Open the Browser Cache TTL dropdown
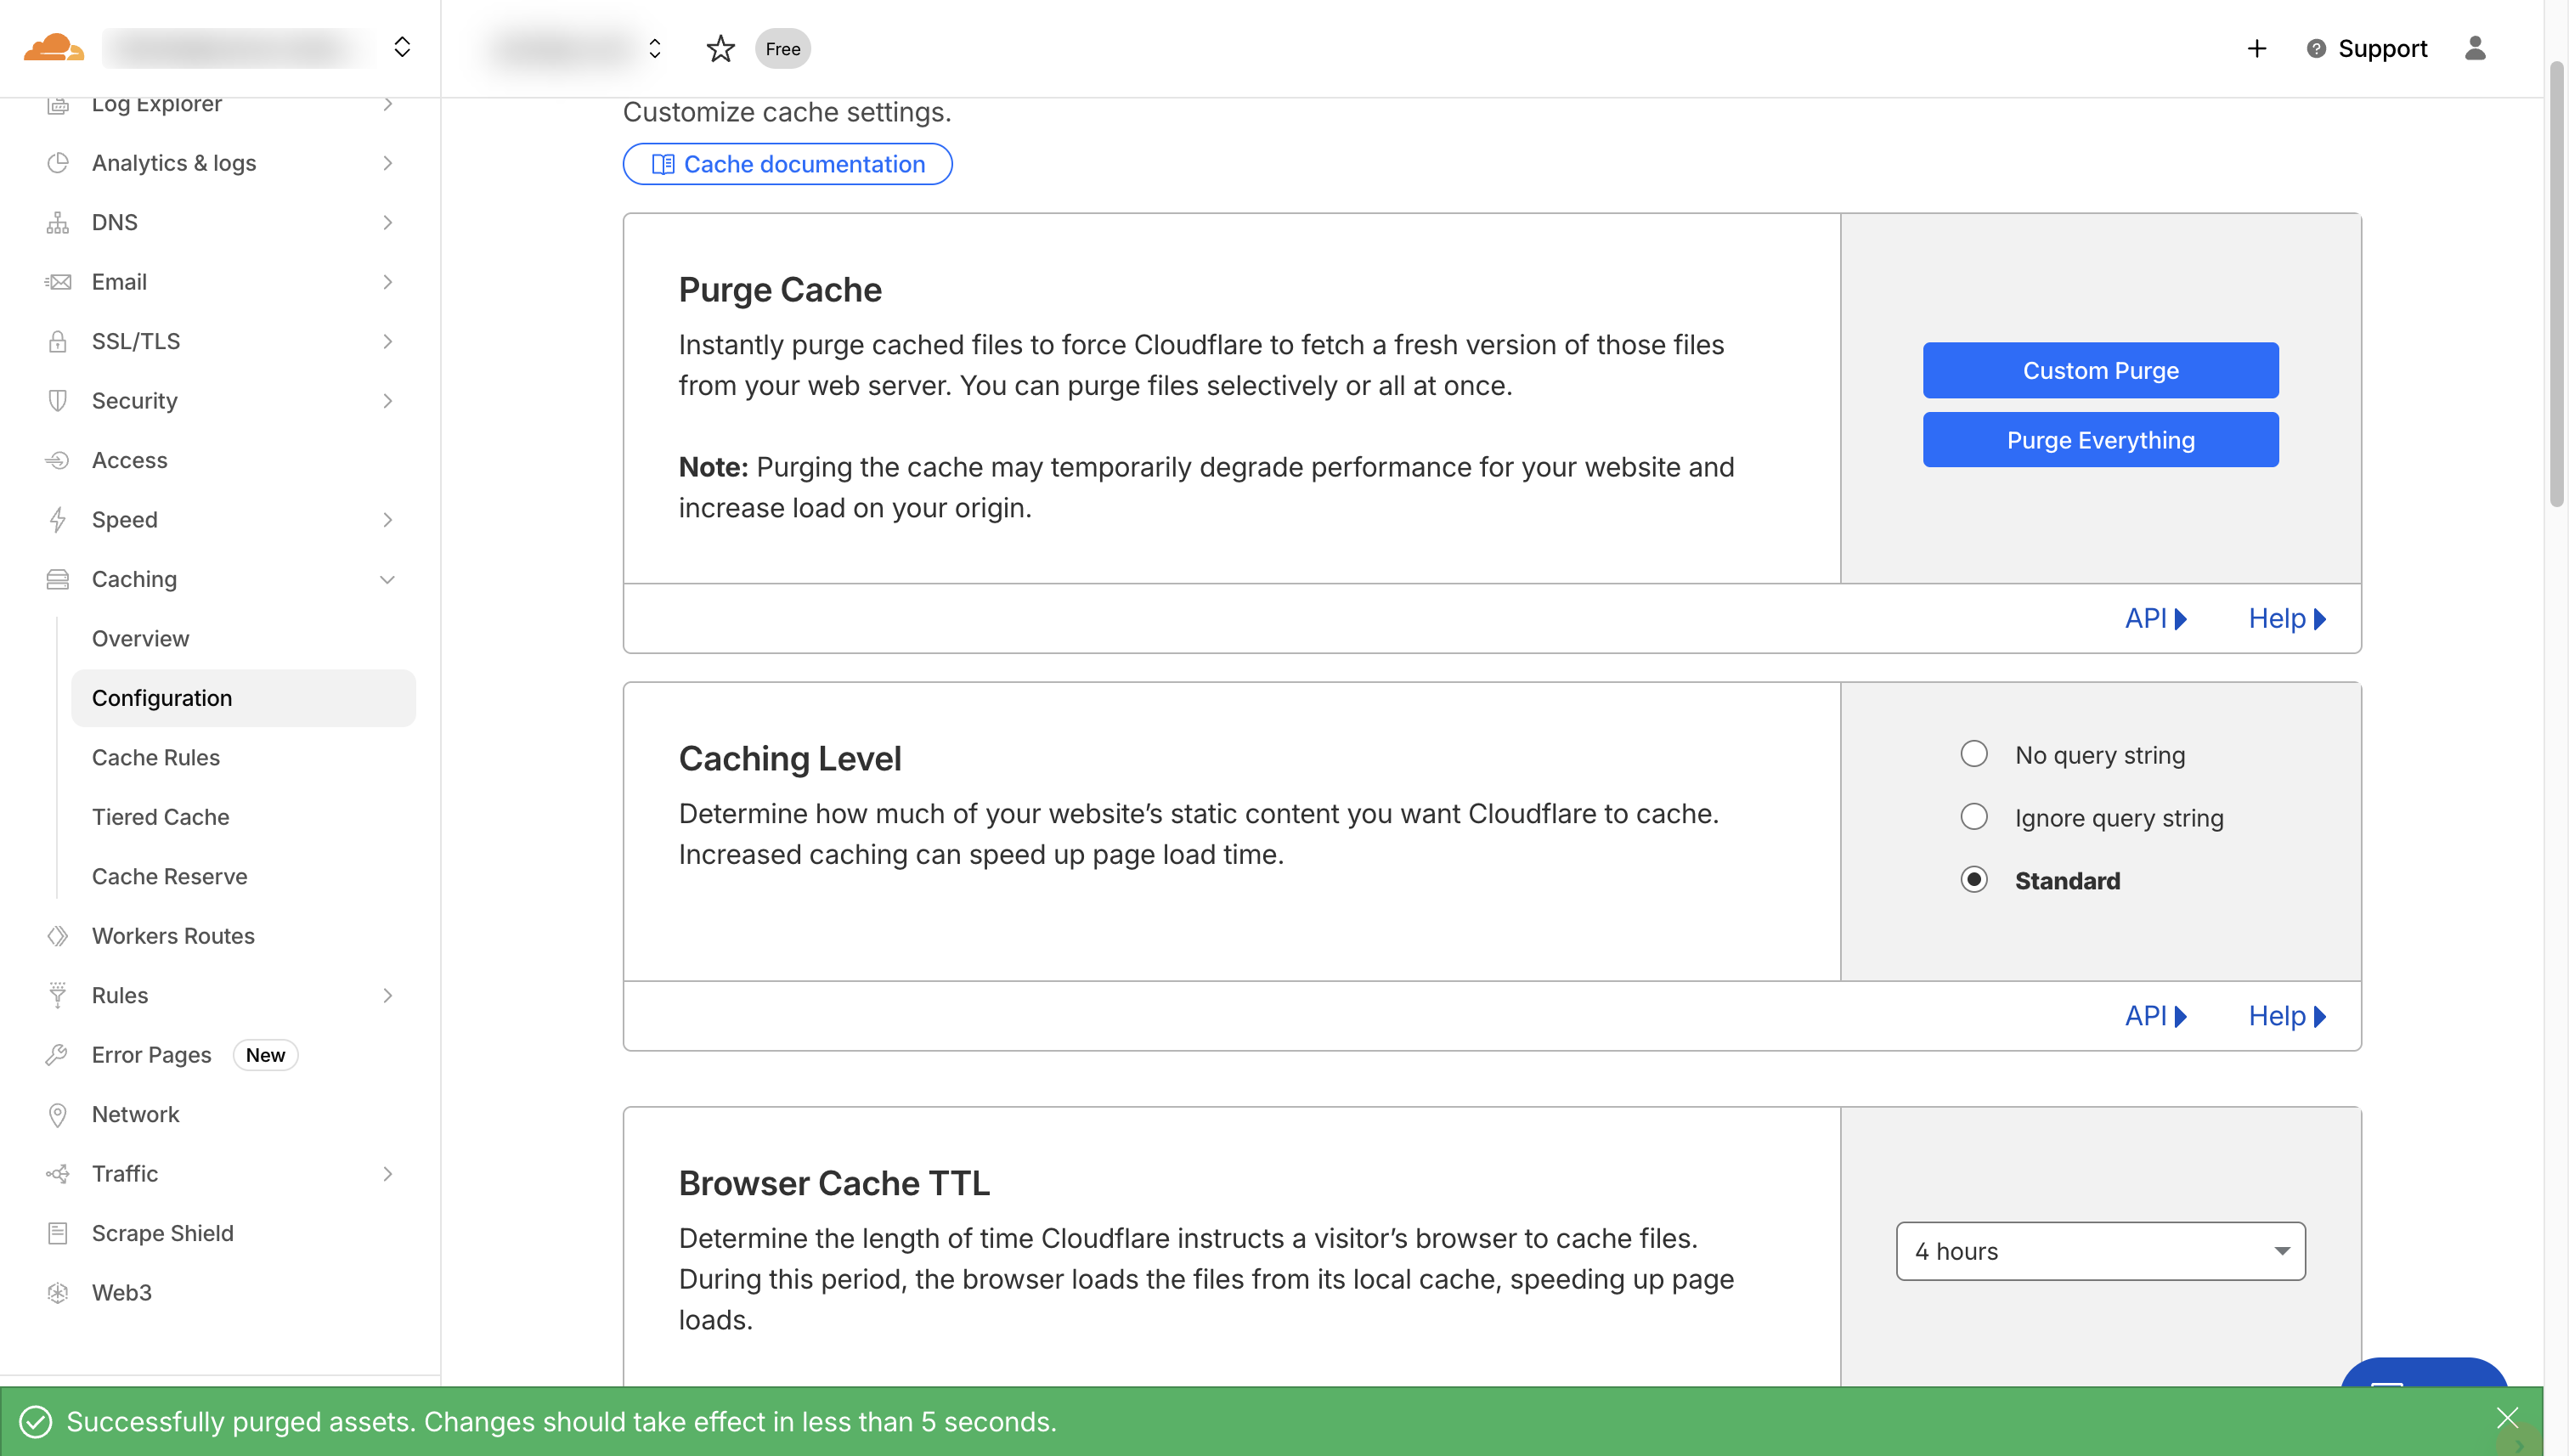Image resolution: width=2569 pixels, height=1456 pixels. coord(2099,1251)
